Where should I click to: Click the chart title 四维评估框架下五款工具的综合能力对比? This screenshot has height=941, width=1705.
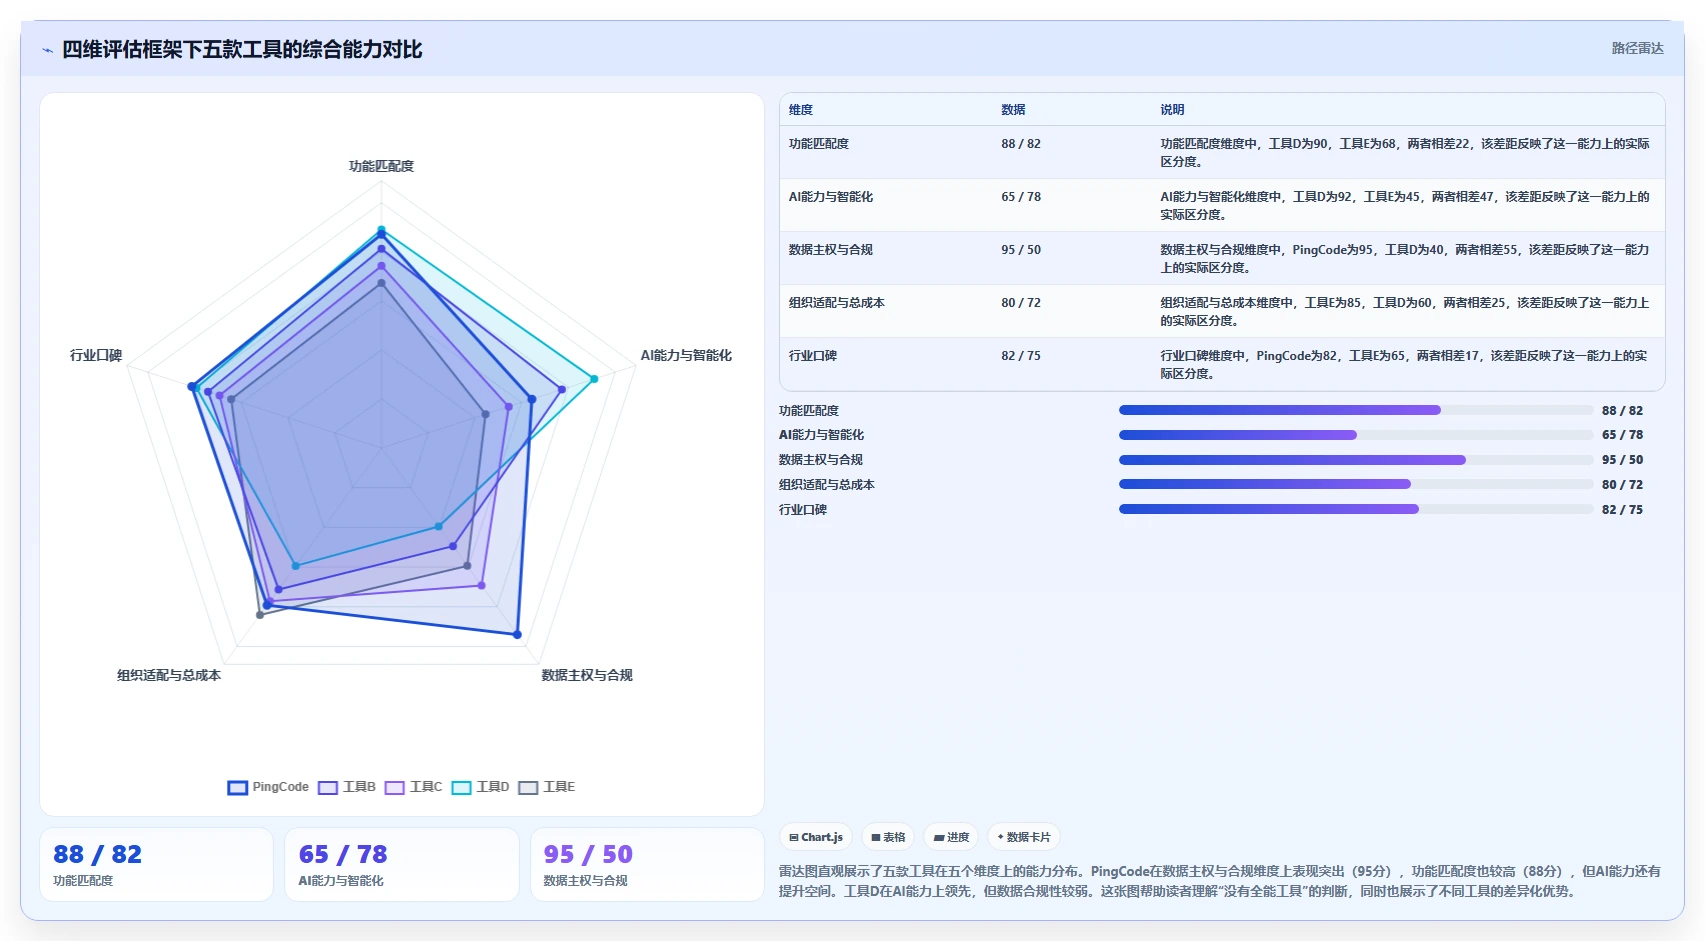point(242,50)
